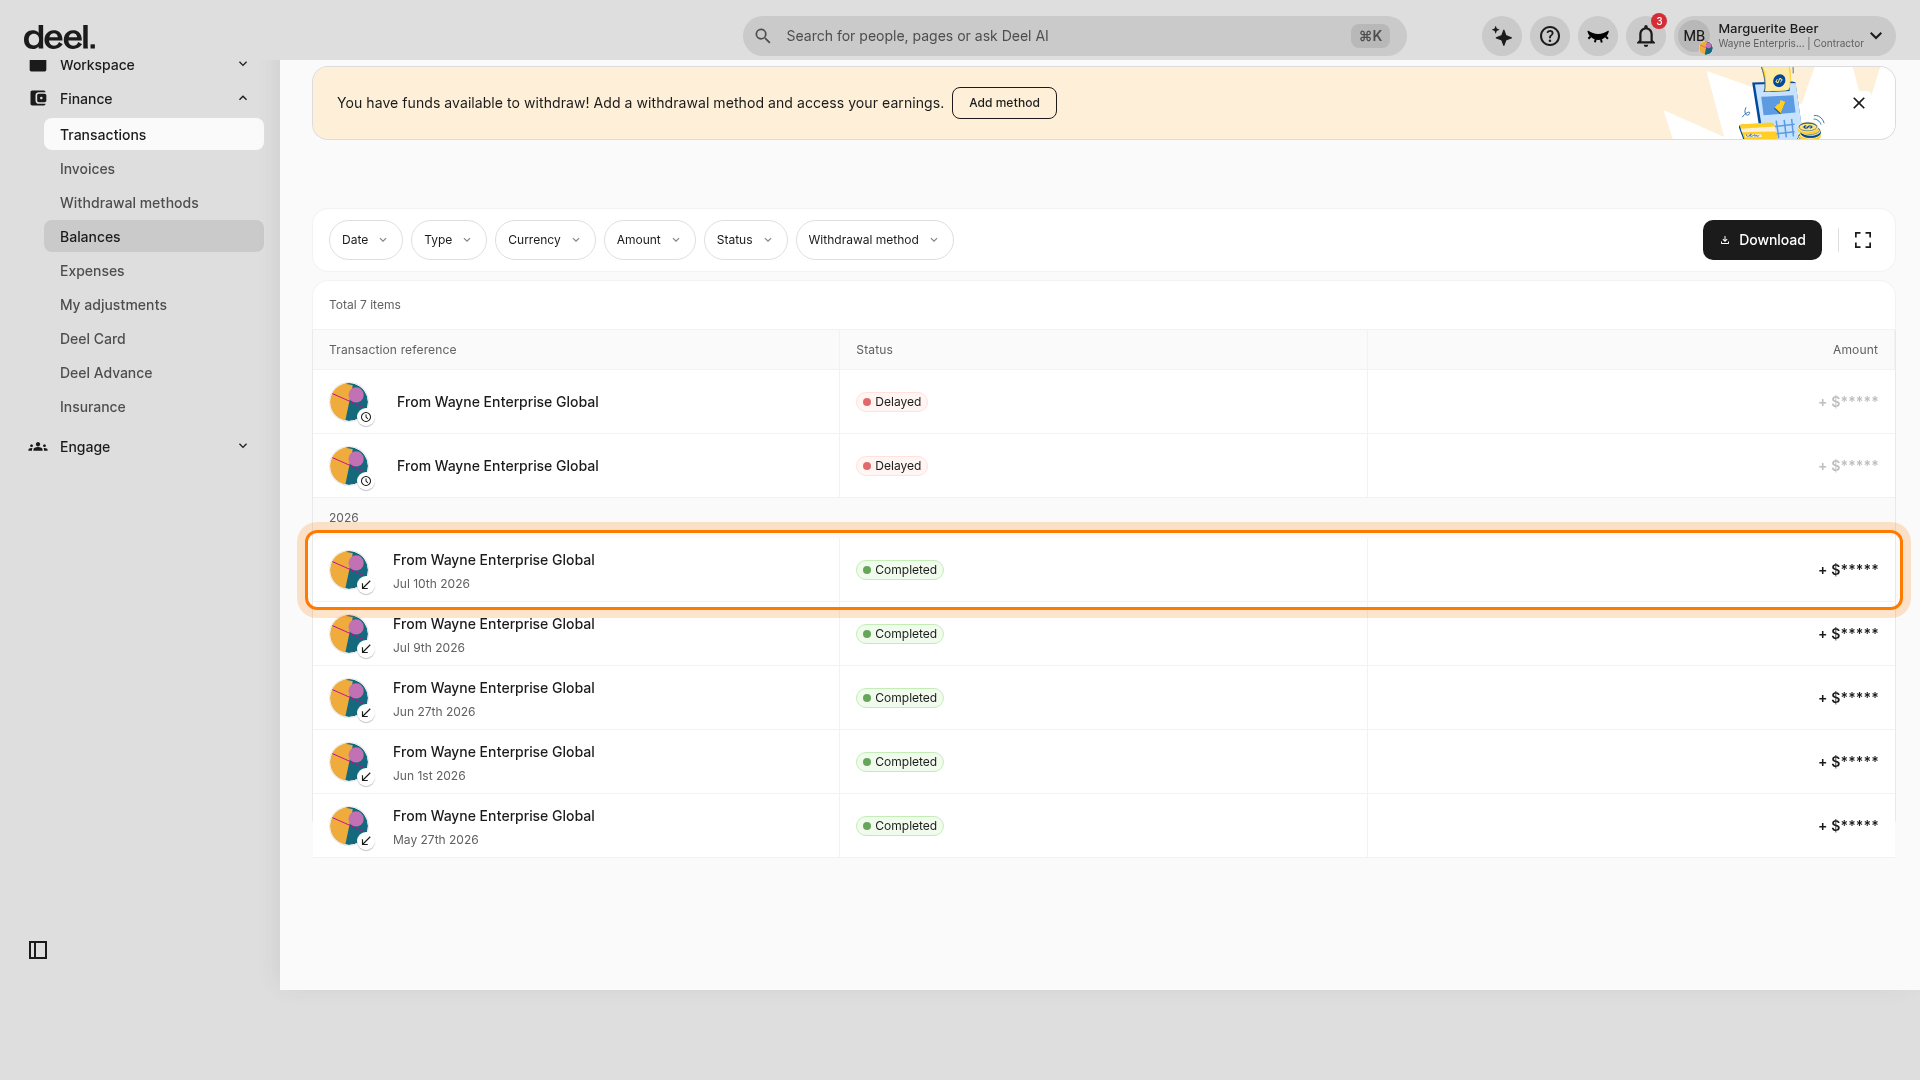1920x1080 pixels.
Task: Click the search magnifier icon
Action: tap(763, 36)
